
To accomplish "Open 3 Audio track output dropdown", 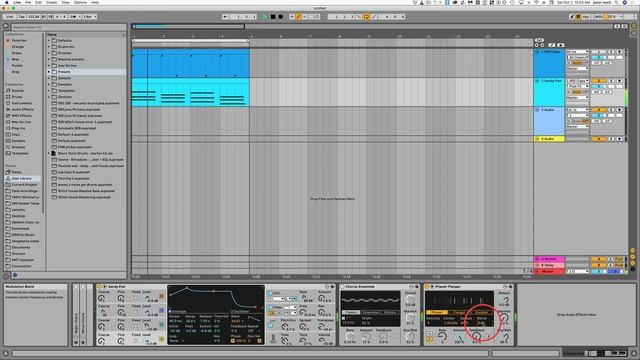I will 577,127.
